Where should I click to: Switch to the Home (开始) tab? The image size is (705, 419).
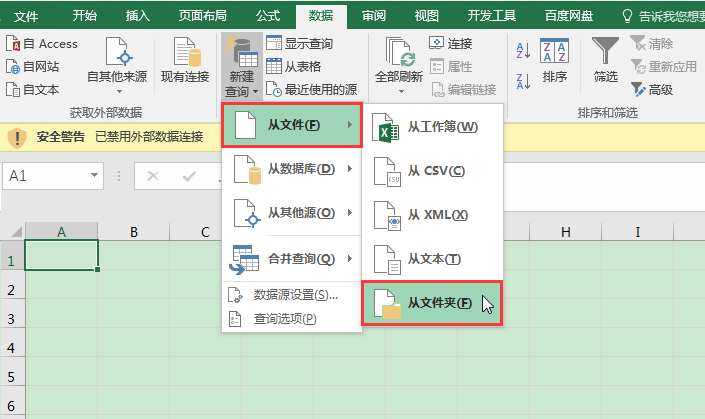pos(85,16)
